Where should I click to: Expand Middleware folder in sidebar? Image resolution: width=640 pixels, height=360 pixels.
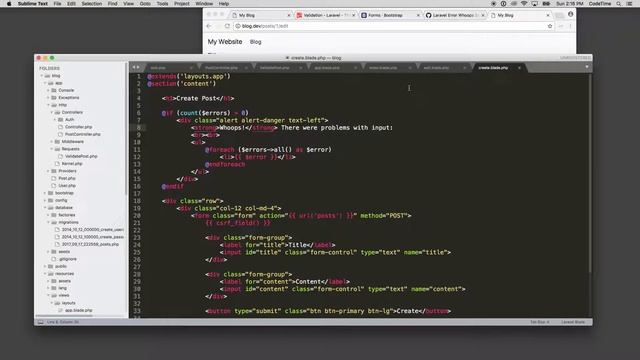[x=51, y=142]
